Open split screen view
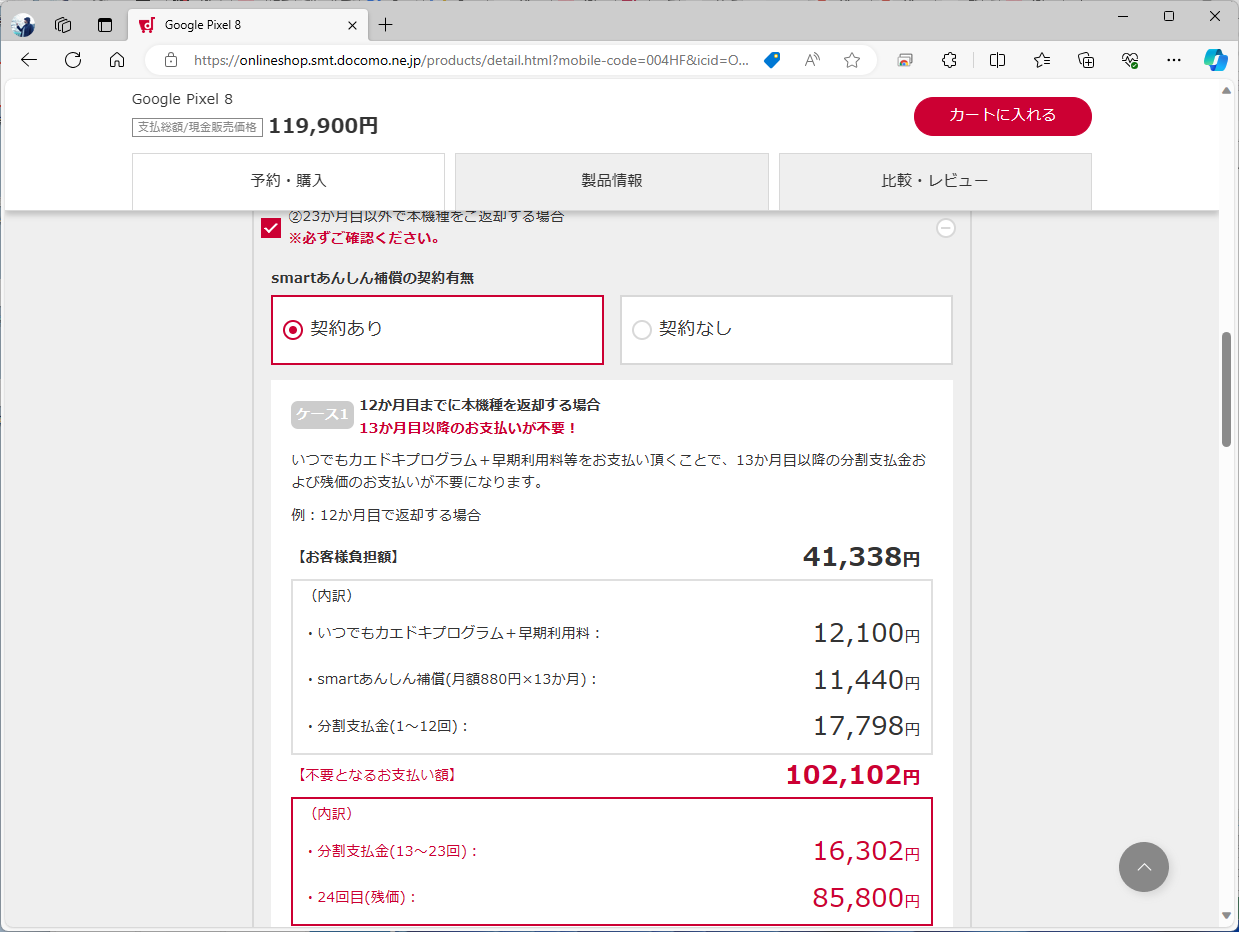1239x932 pixels. (x=997, y=60)
